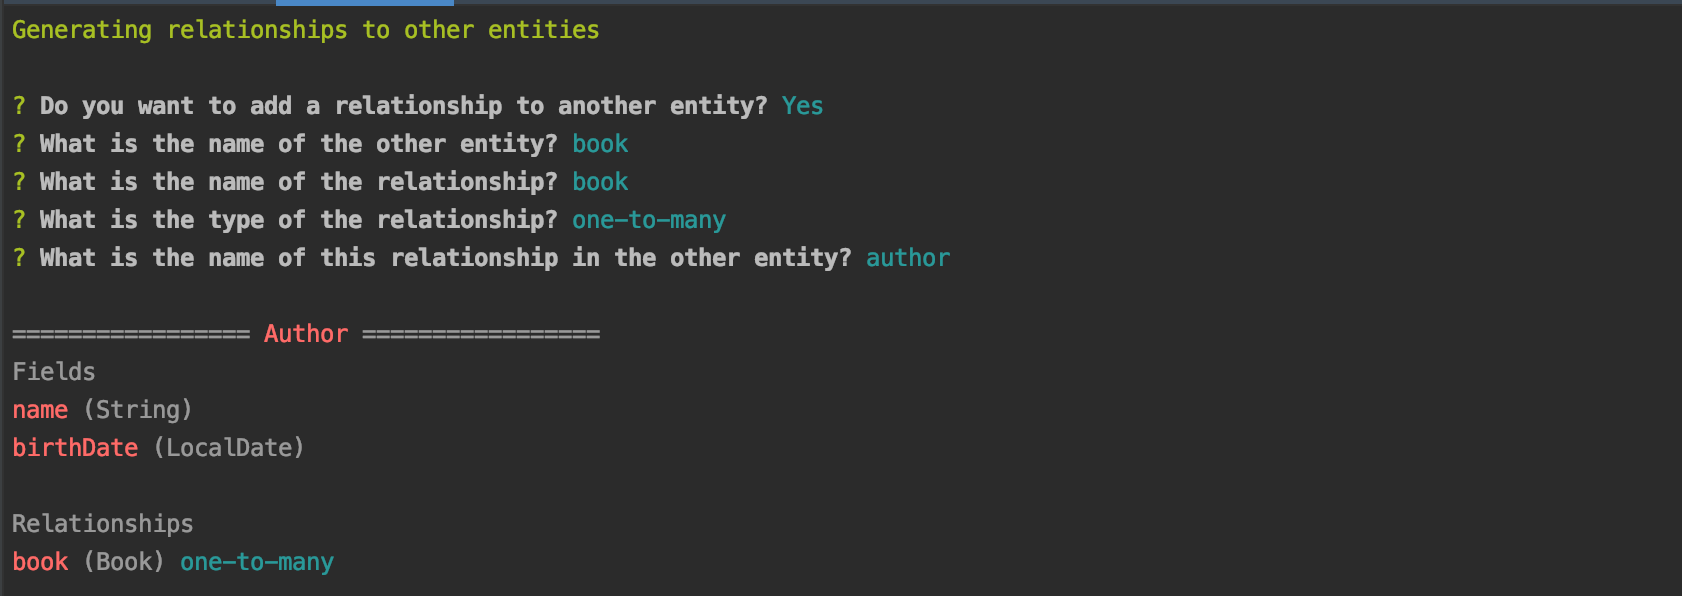Click the teal 'author' answer text
Screen dimensions: 1682x596
point(908,258)
